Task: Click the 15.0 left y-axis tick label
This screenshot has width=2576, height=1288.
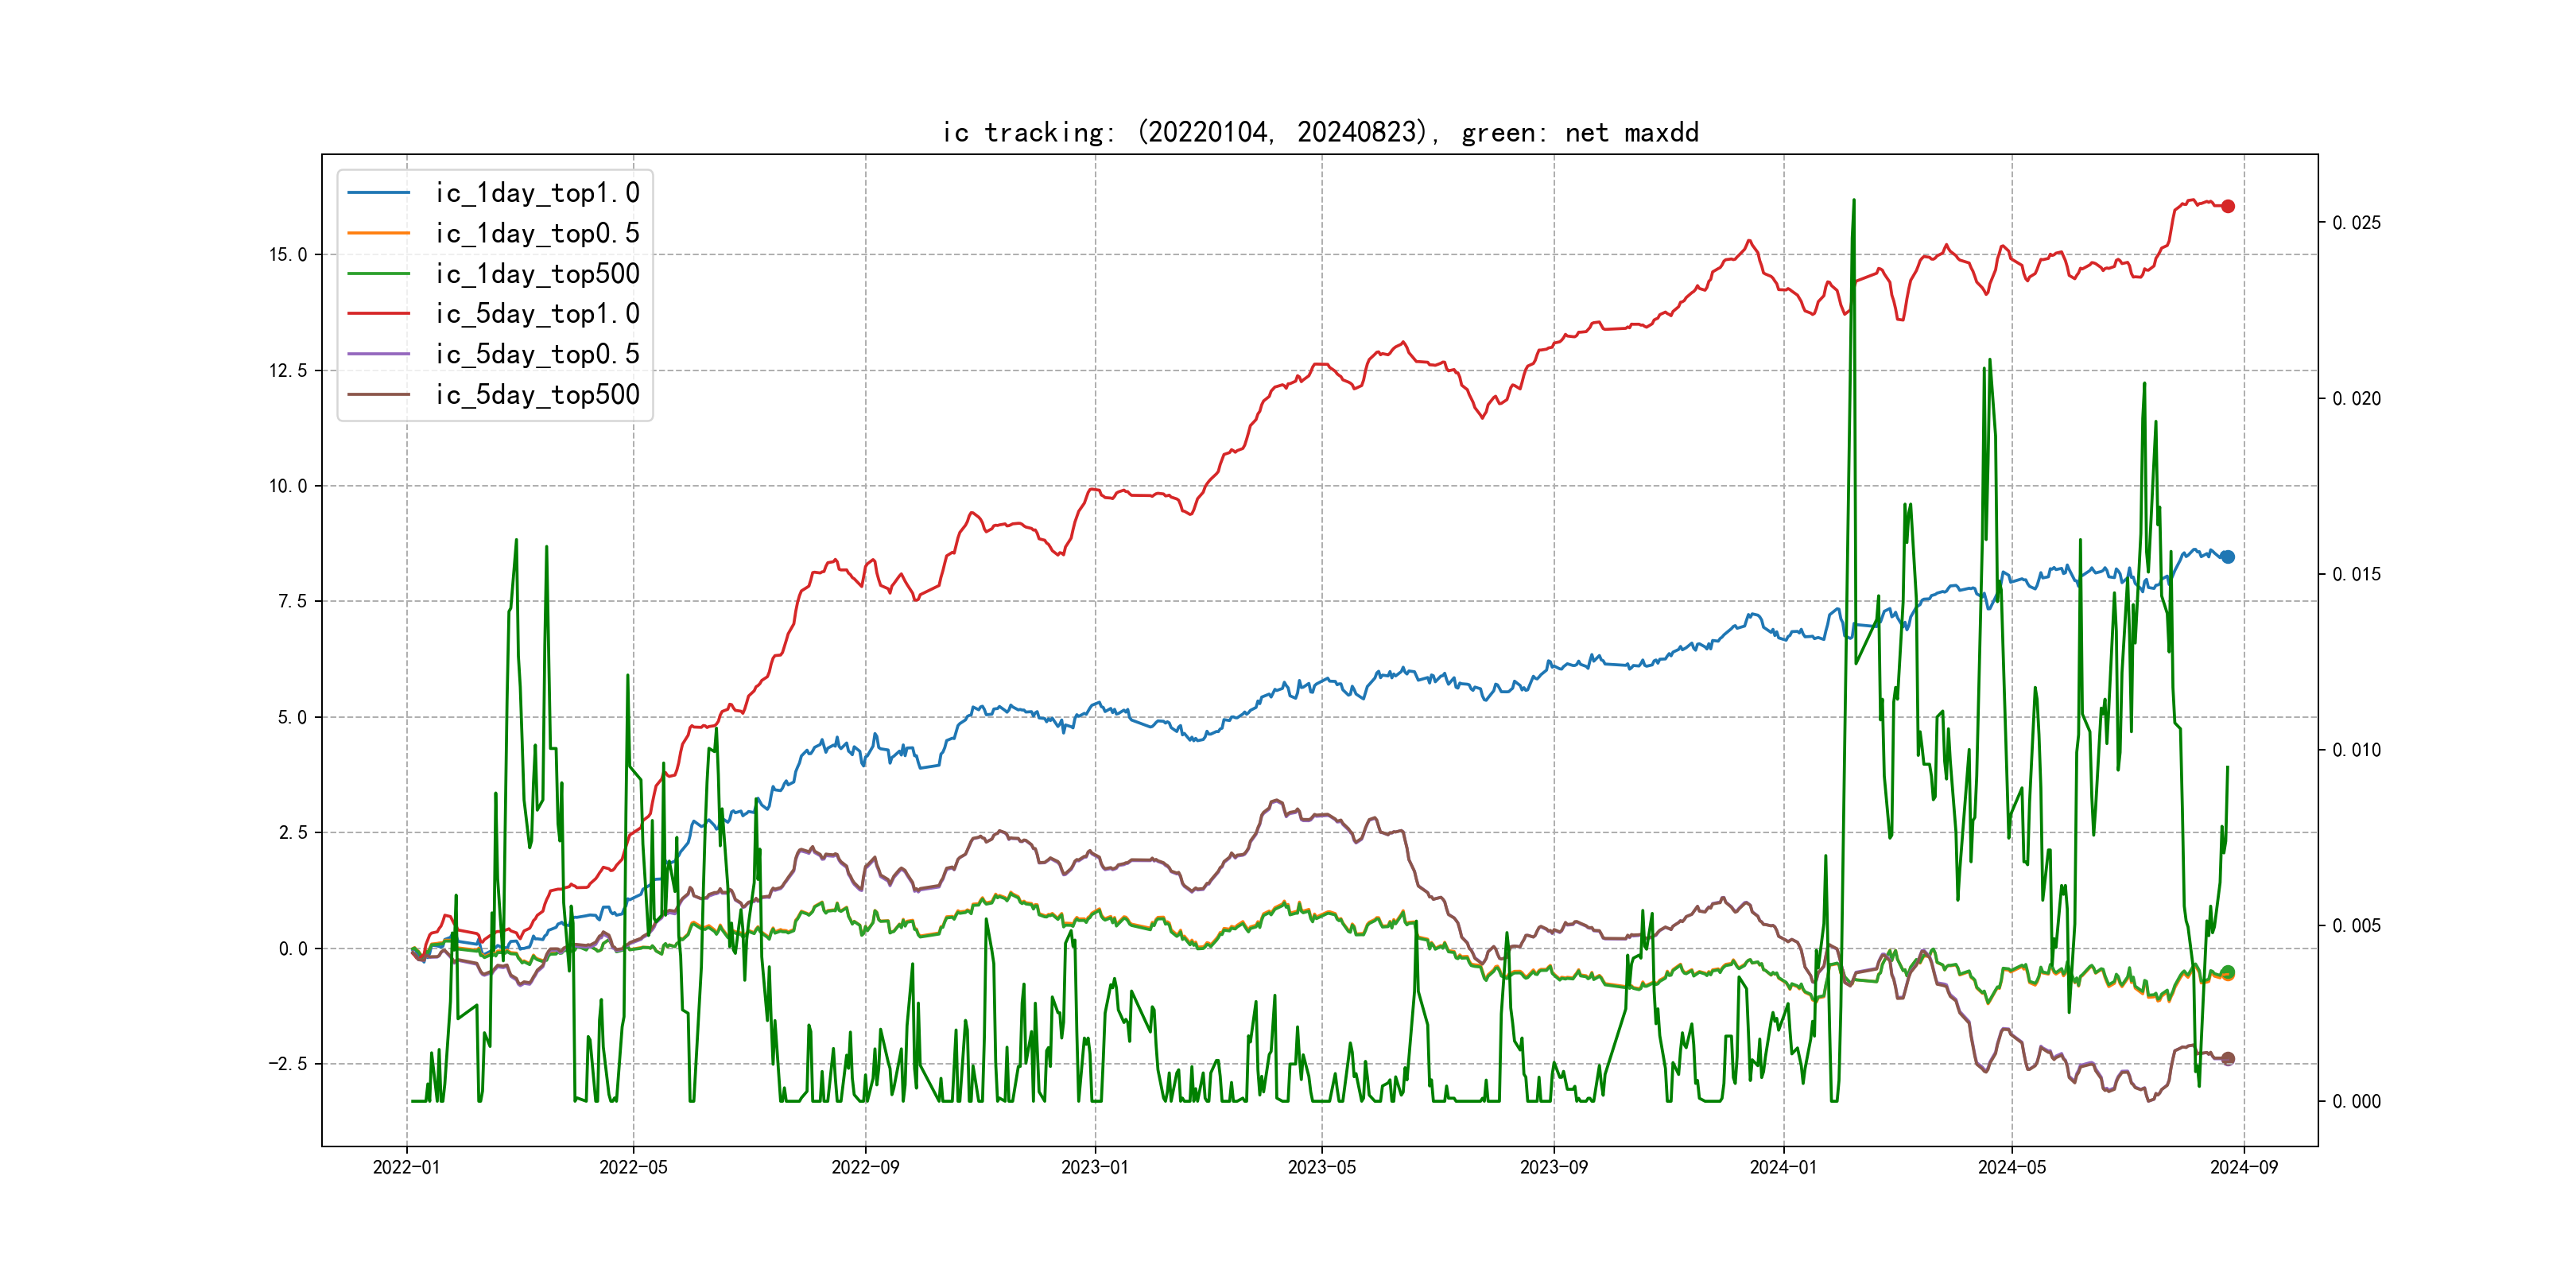Action: coord(288,255)
